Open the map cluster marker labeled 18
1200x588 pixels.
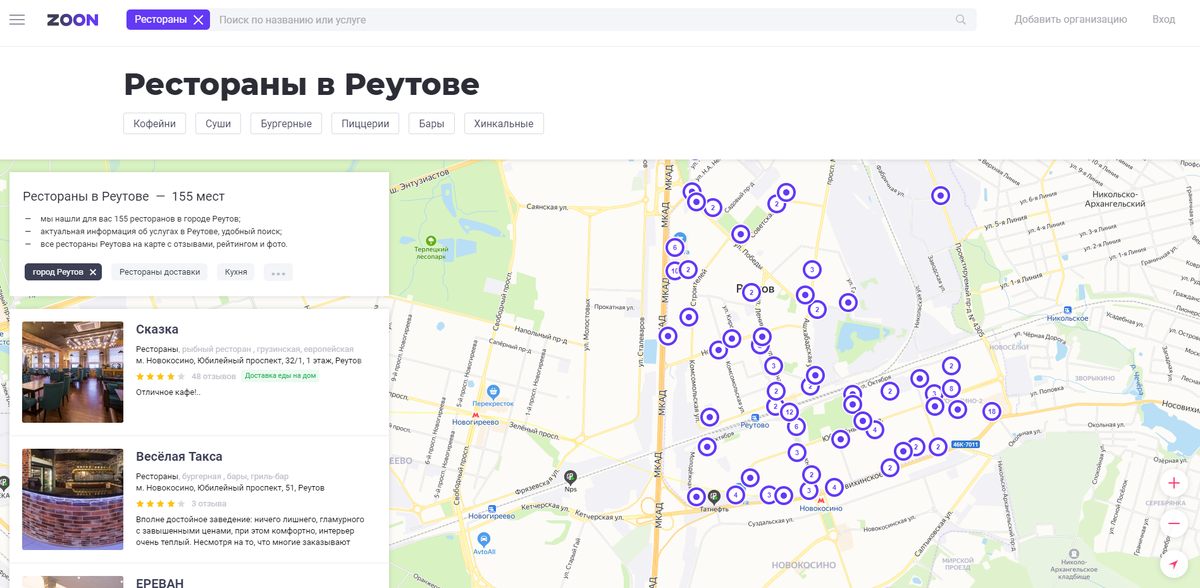click(x=991, y=411)
